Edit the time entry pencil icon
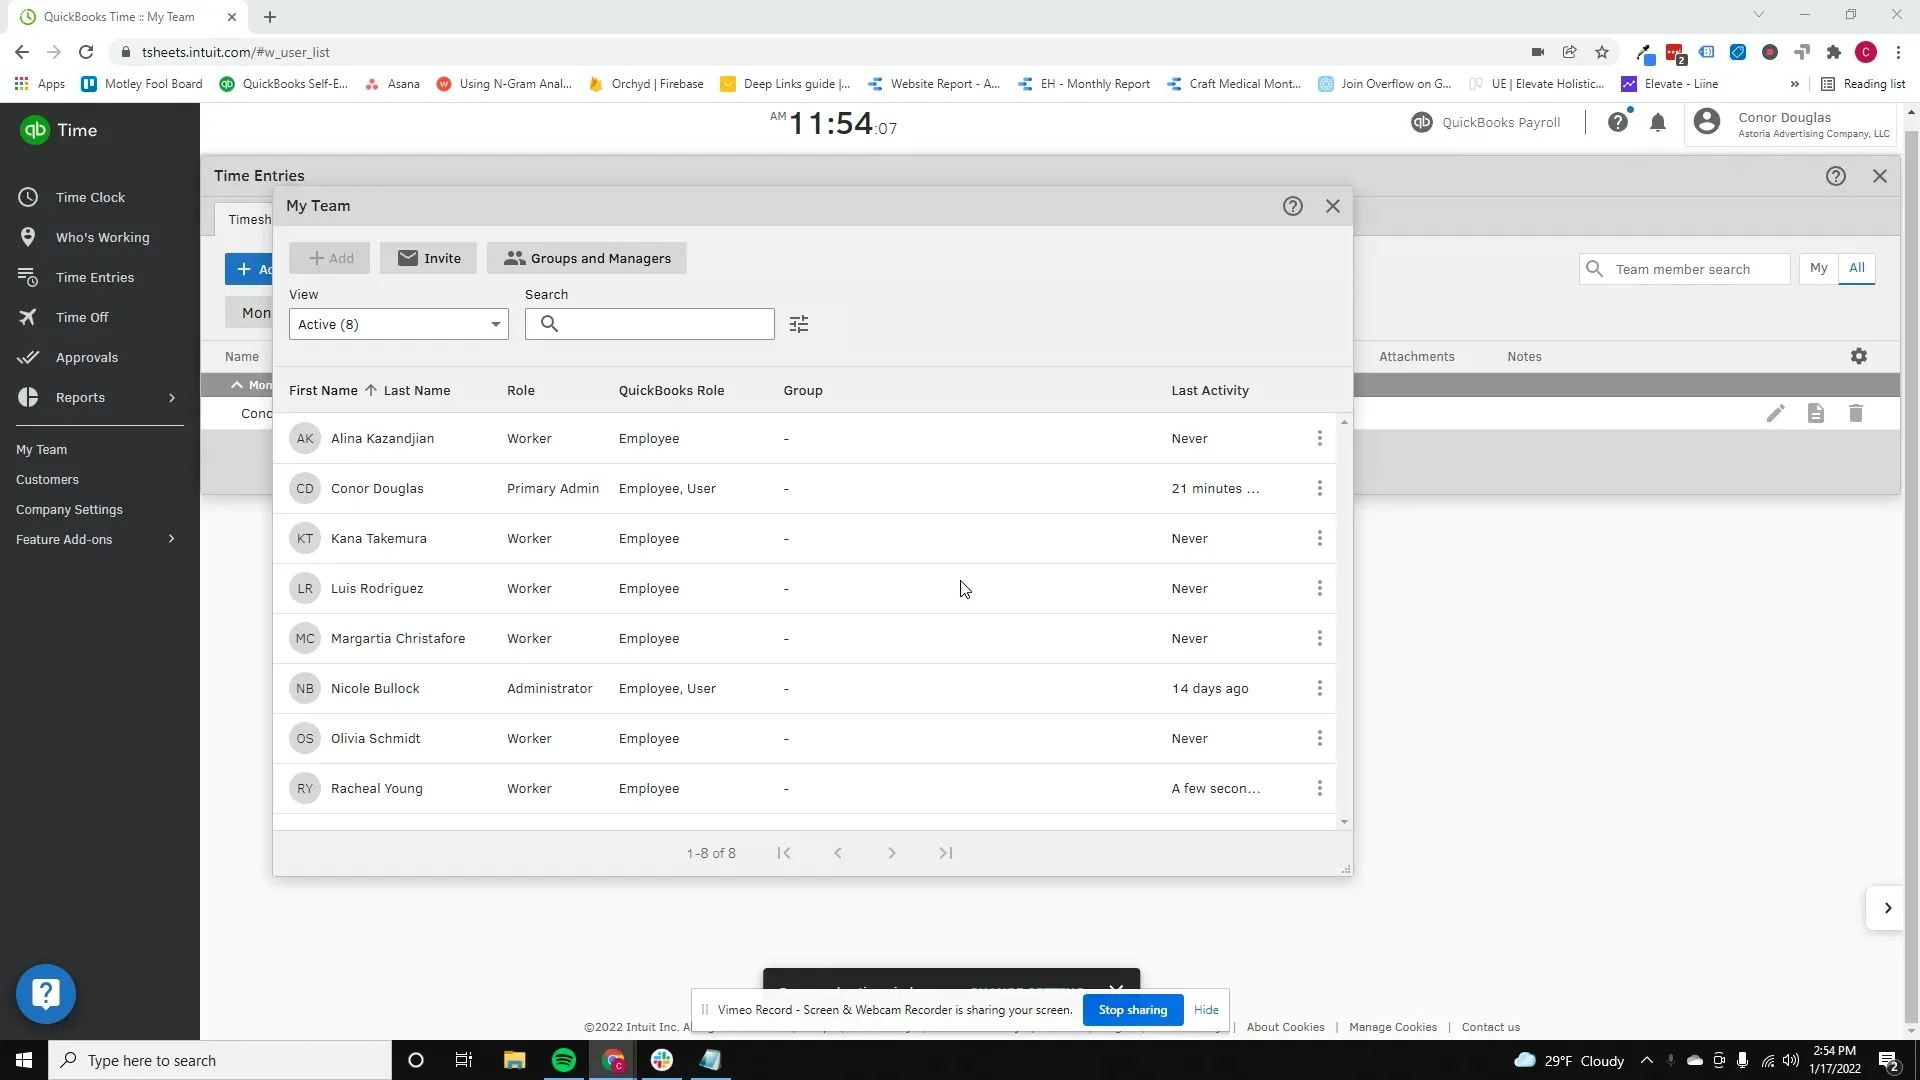 point(1776,413)
